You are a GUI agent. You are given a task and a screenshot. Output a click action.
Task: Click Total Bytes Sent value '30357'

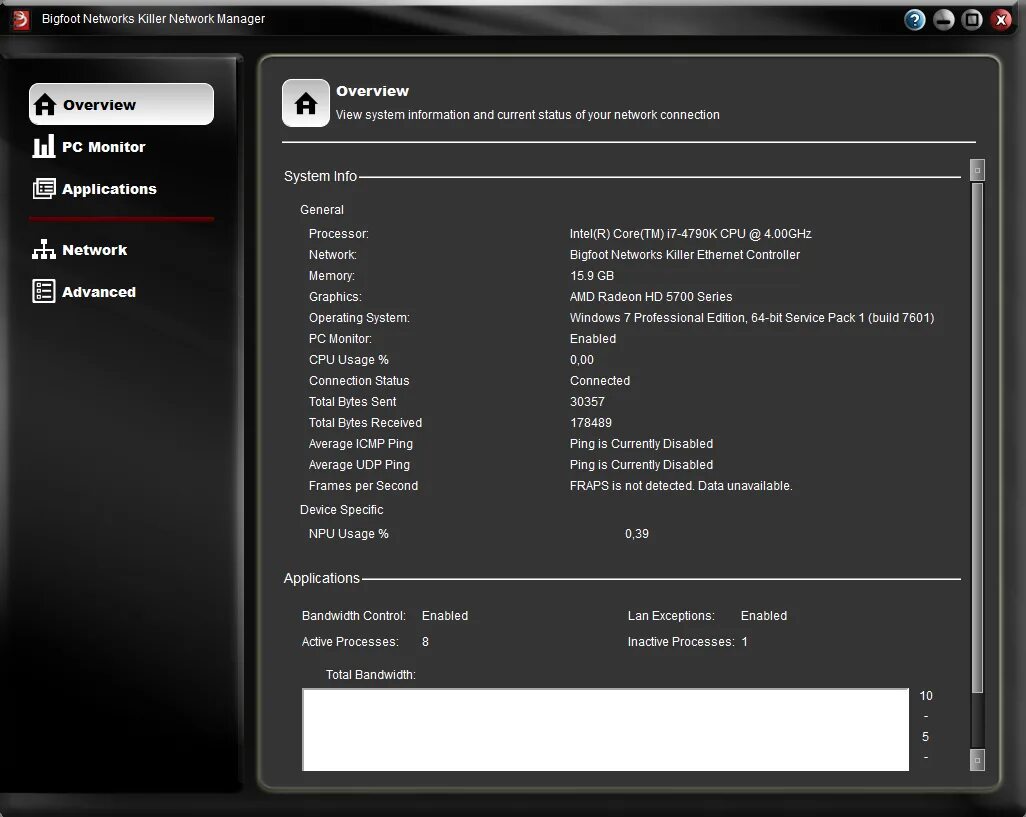click(x=587, y=402)
